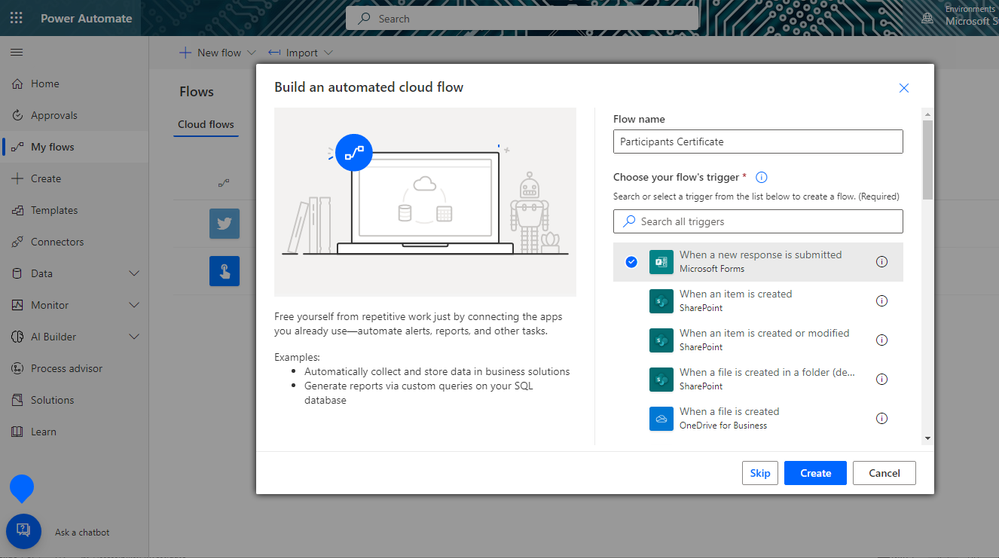Screen dimensions: 999x558
Task: Click the Solutions icon in sidebar
Action: pyautogui.click(x=17, y=400)
